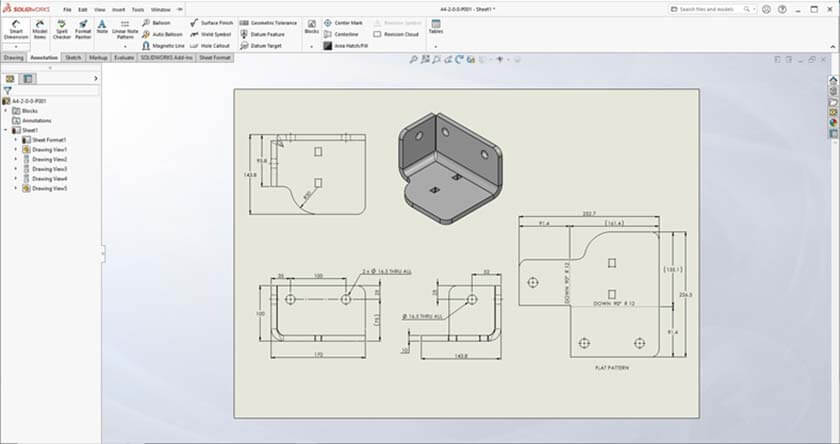Viewport: 840px width, 444px height.
Task: Select Annotations in the feature tree
Action: (36, 120)
